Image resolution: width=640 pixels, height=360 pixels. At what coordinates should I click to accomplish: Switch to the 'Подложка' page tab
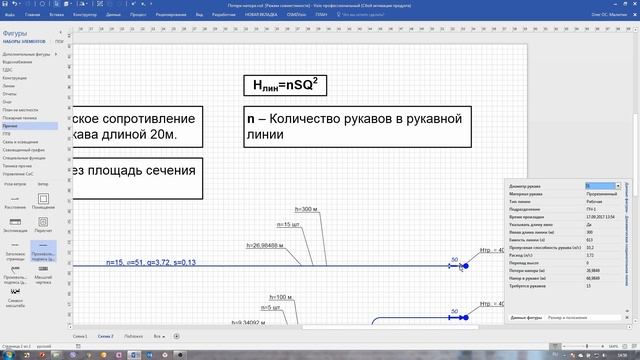[x=133, y=336]
